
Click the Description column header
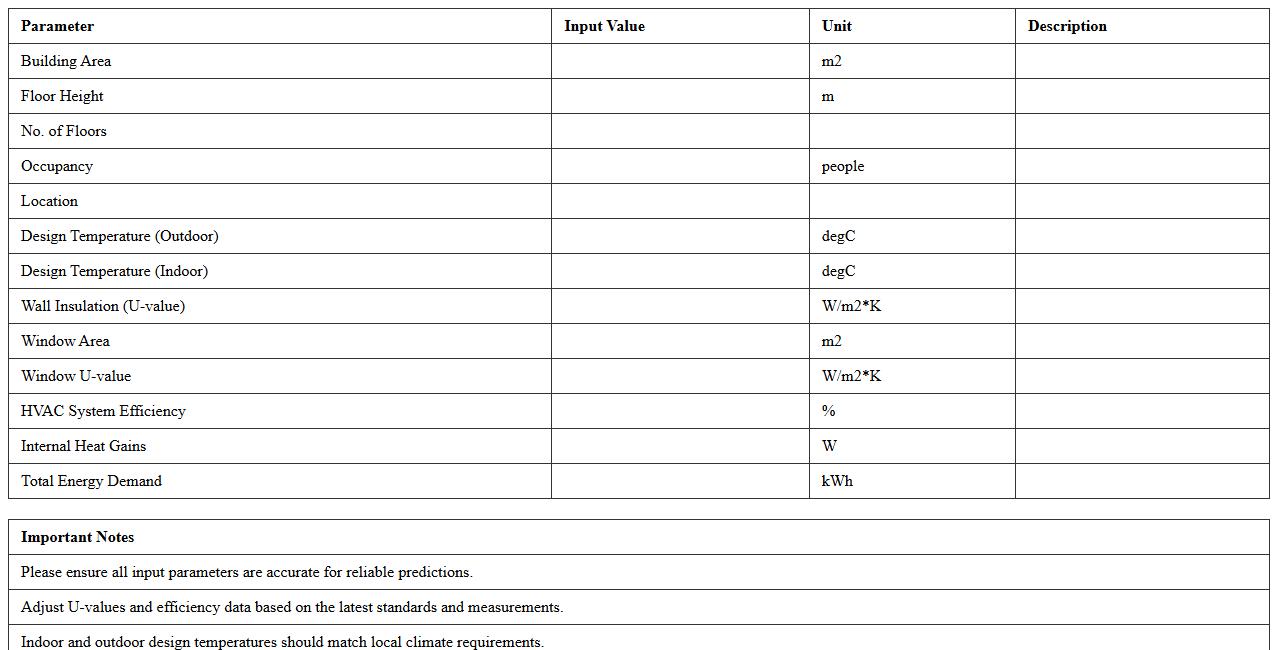(1067, 26)
